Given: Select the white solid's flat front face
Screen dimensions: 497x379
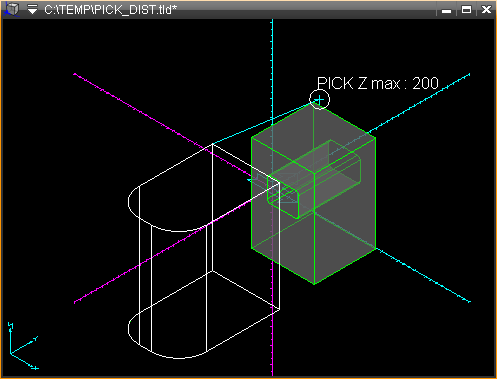Looking at the screenshot, I should (x=246, y=227).
